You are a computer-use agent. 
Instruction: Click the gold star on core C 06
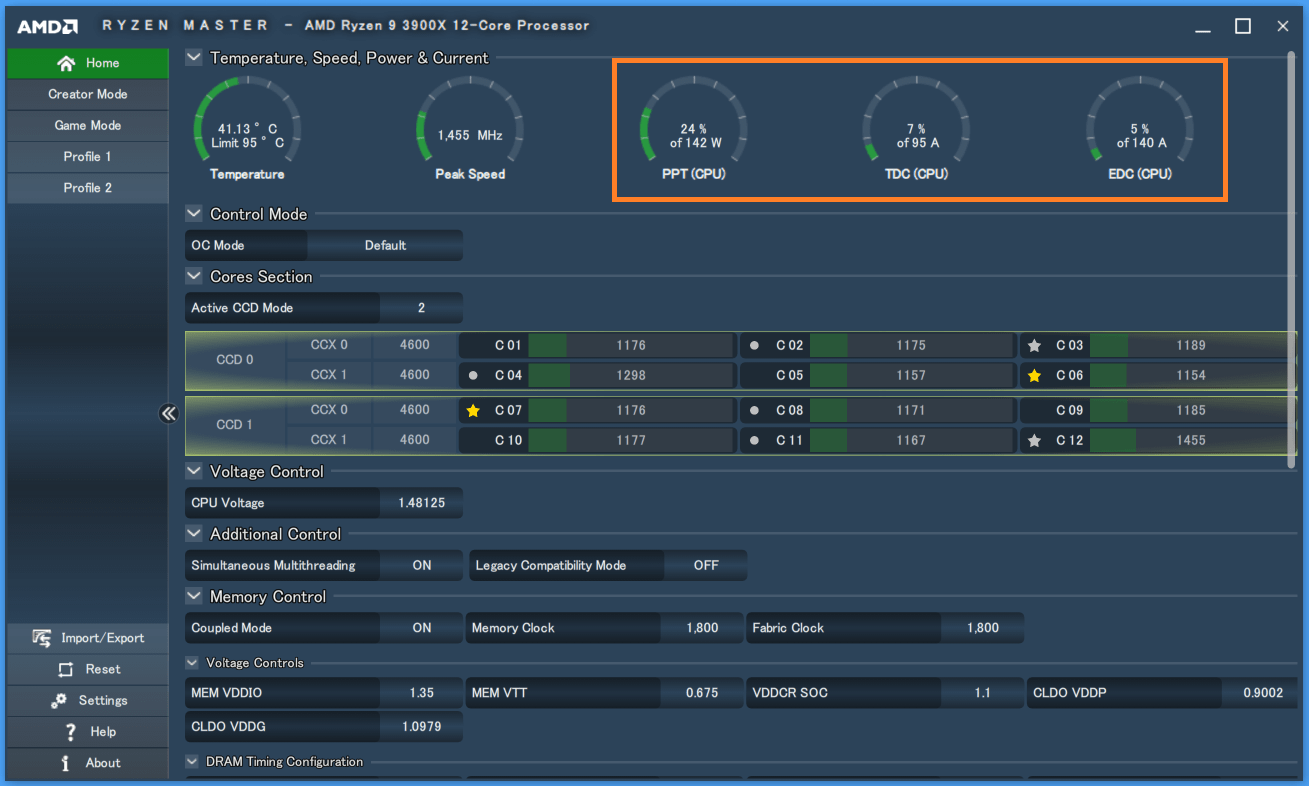click(1034, 375)
